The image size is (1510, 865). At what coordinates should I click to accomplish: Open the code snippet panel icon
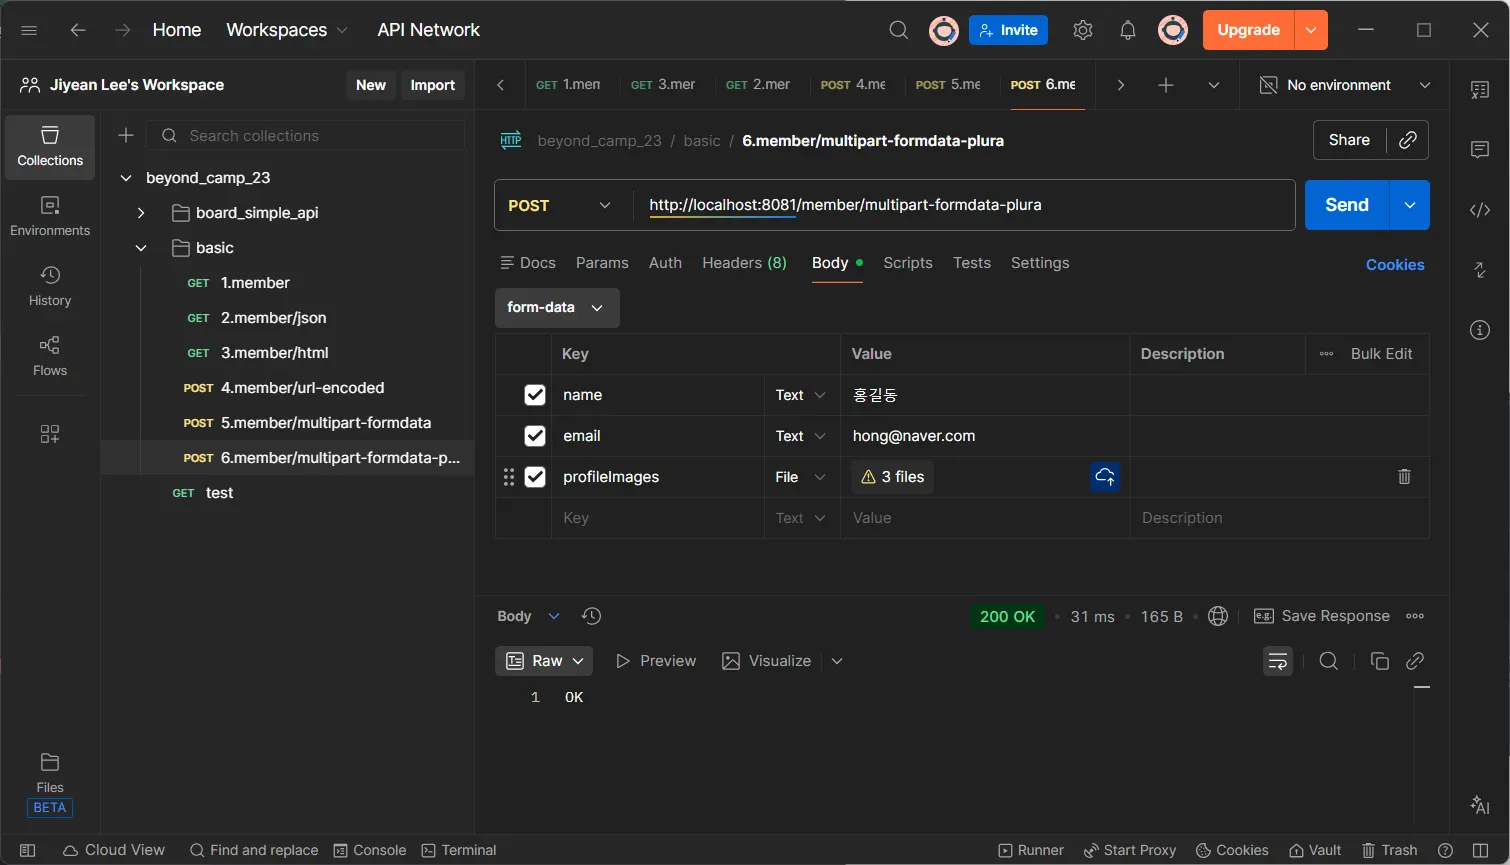tap(1480, 210)
